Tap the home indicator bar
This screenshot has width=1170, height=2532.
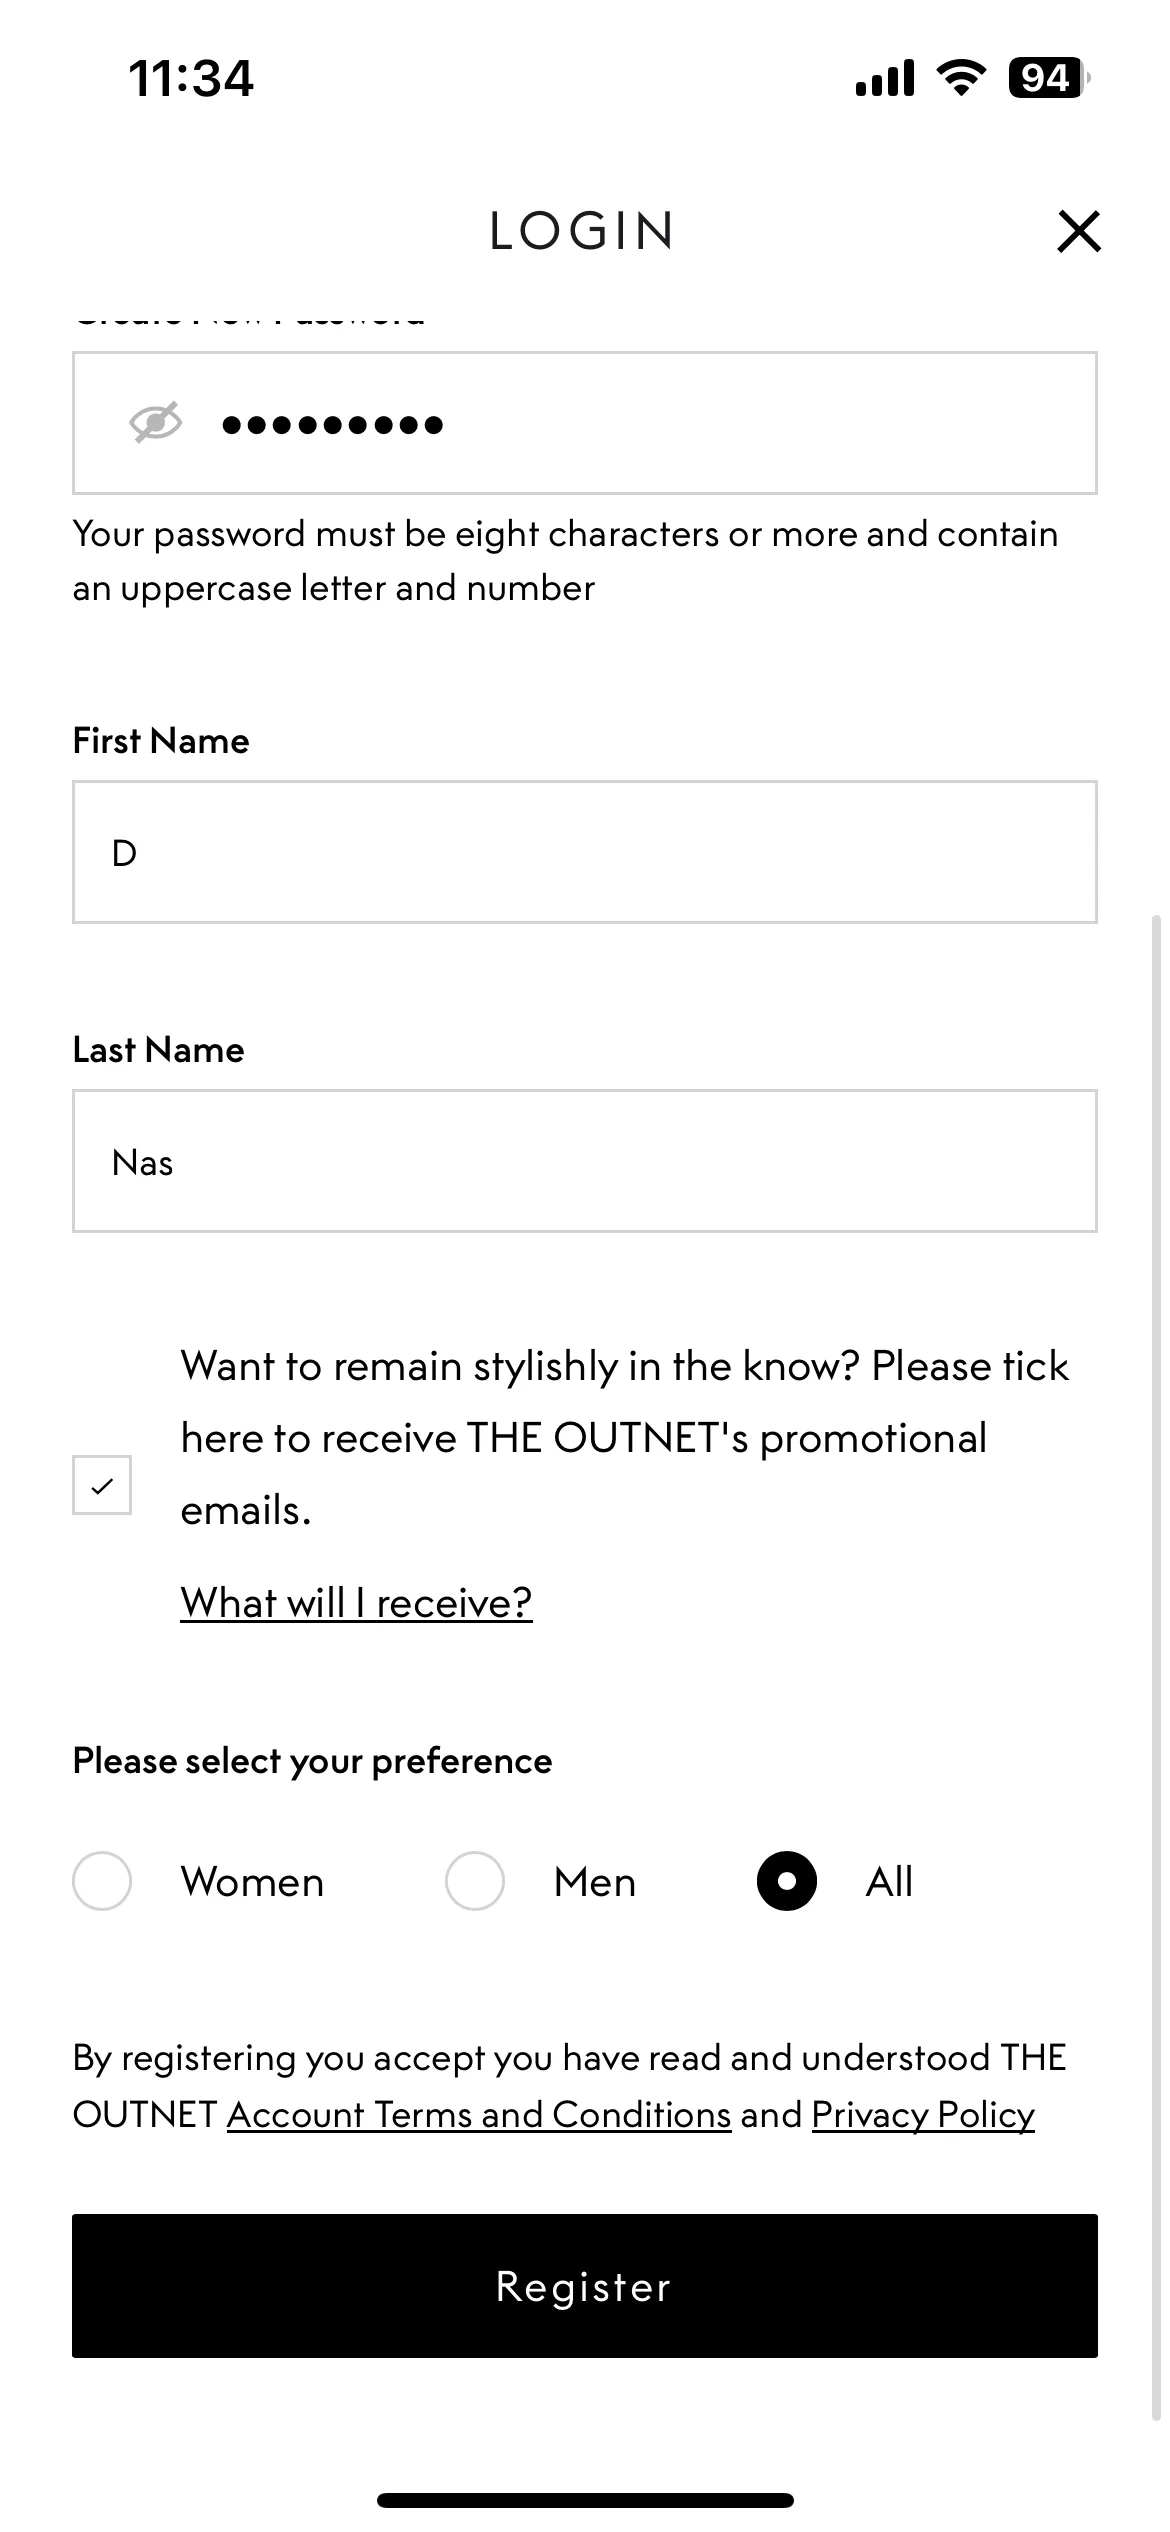click(585, 2500)
